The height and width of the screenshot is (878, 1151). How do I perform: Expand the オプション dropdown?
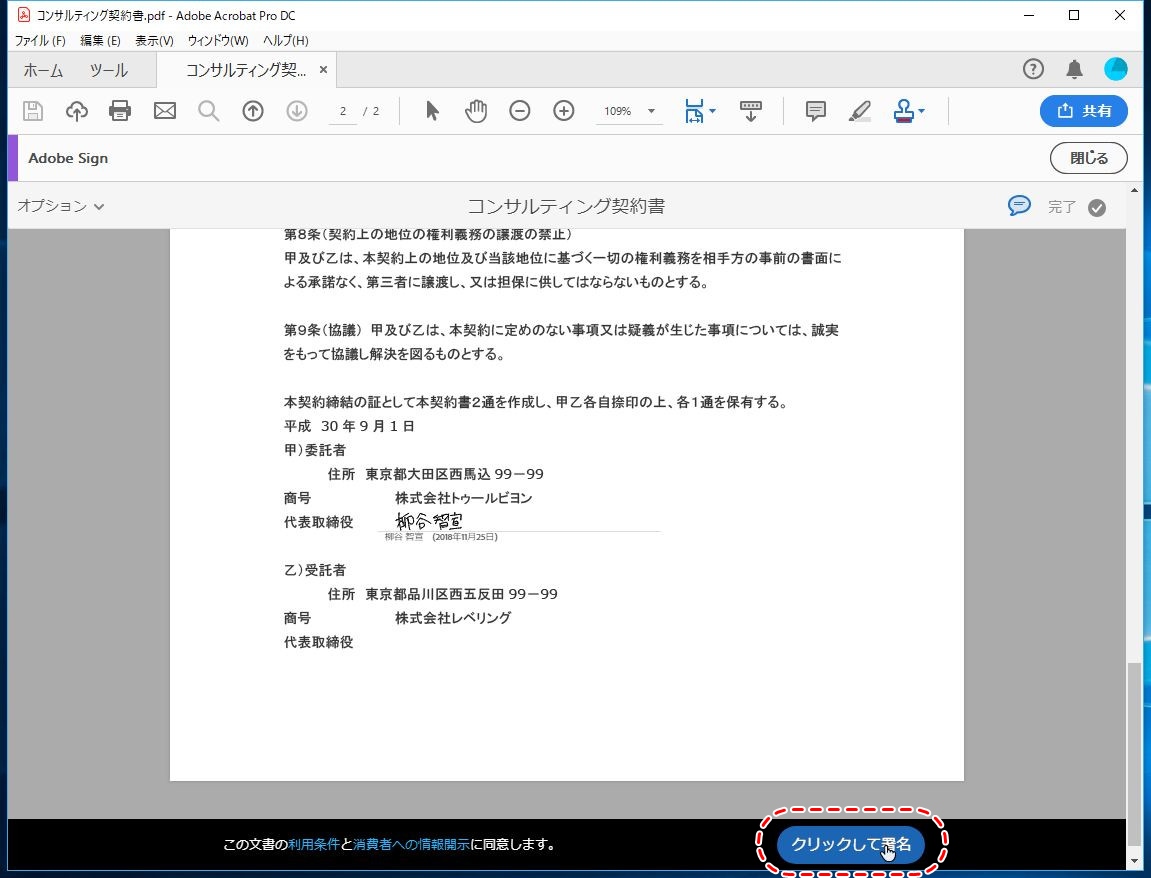coord(60,206)
